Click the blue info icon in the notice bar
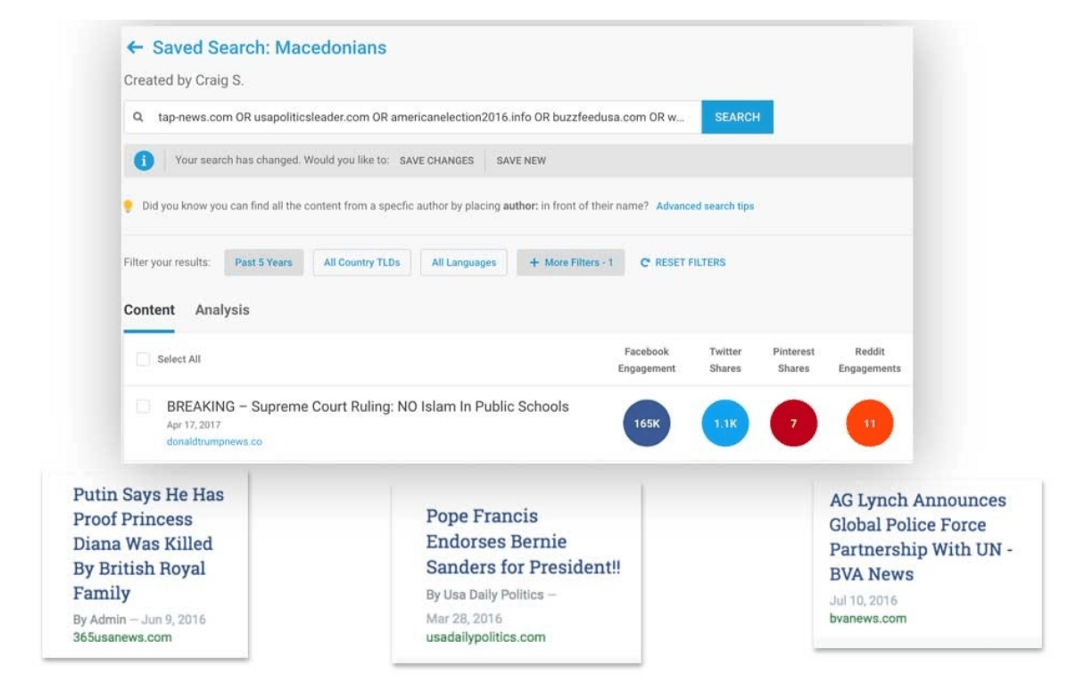Image resolution: width=1067 pixels, height=681 pixels. 144,161
